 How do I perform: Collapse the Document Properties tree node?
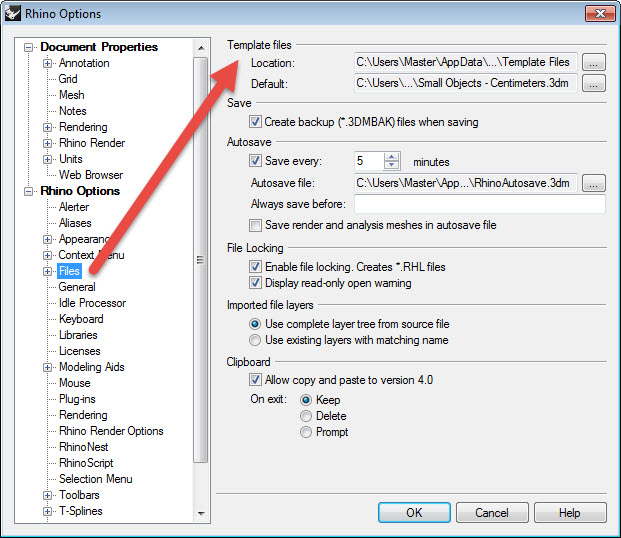29,48
